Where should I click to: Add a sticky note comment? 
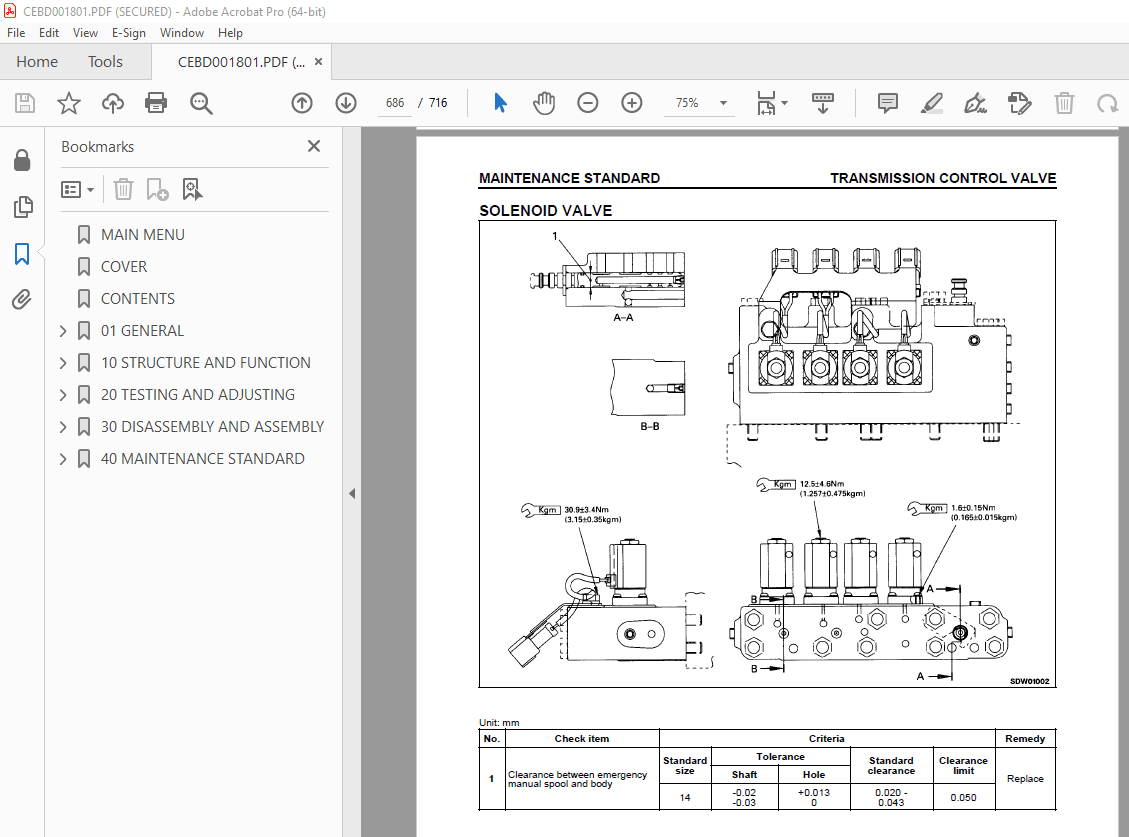[x=887, y=103]
